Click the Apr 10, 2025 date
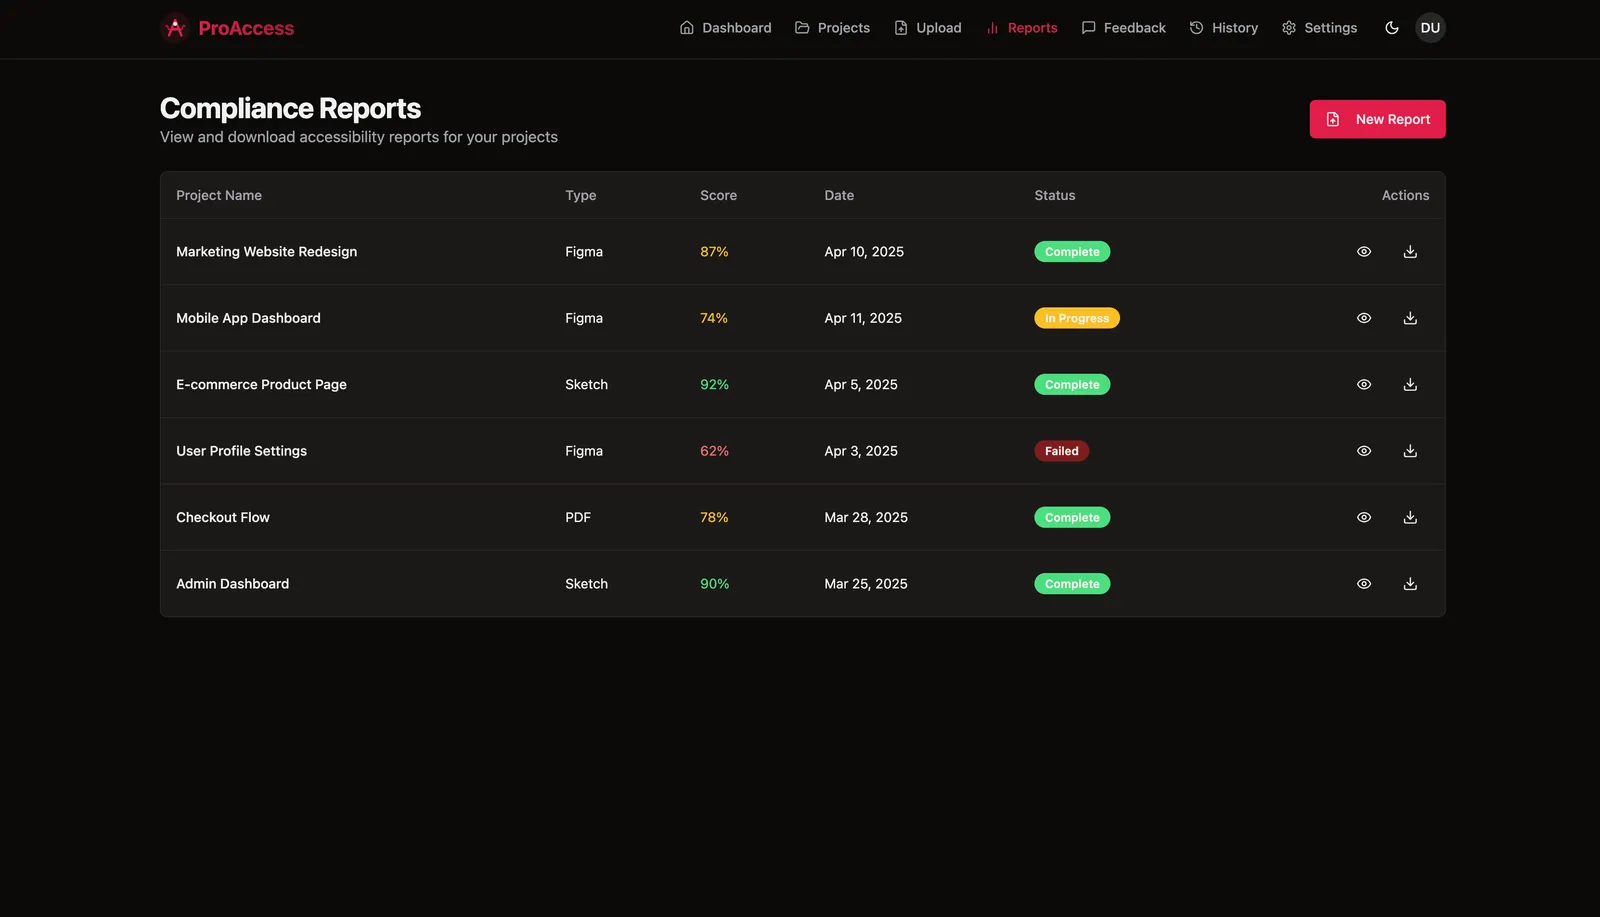The height and width of the screenshot is (917, 1600). 864,252
